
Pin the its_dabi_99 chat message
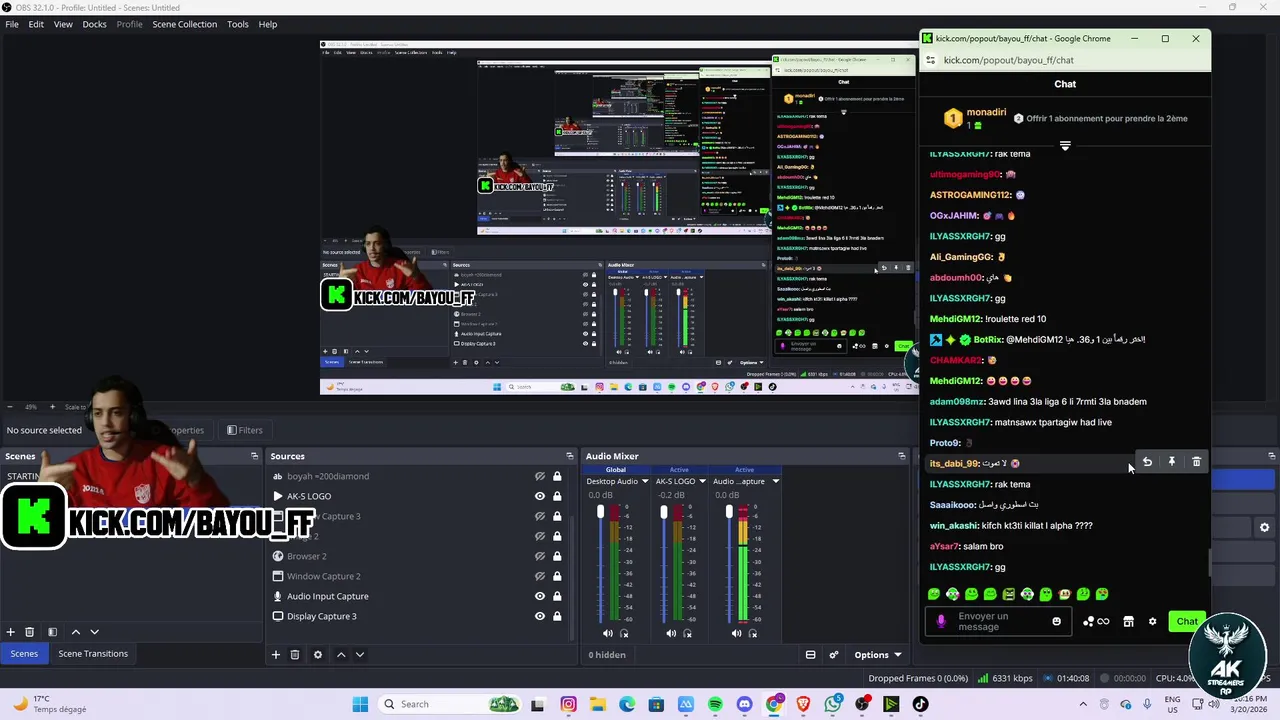[x=1172, y=462]
